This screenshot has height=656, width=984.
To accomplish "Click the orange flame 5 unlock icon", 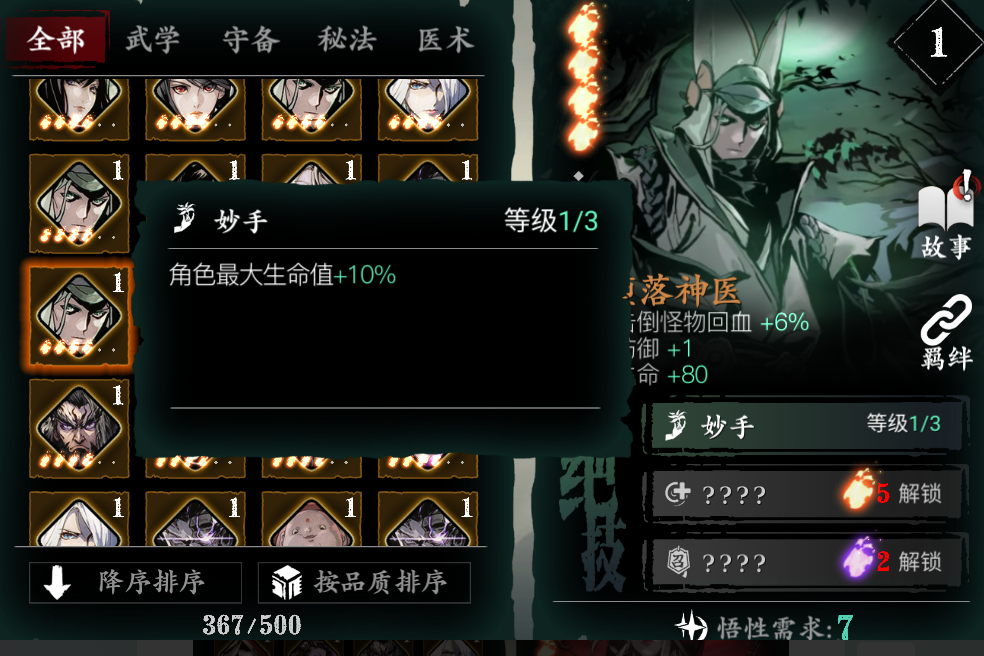I will pos(860,490).
